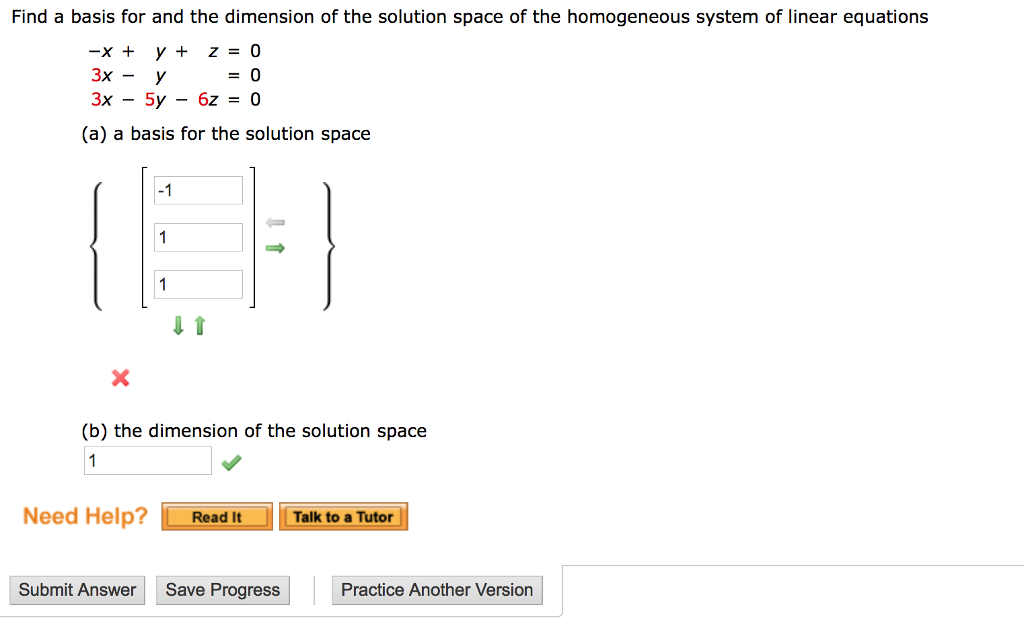Image resolution: width=1024 pixels, height=620 pixels.
Task: Select the dimension answer field showing 1
Action: pos(146,460)
